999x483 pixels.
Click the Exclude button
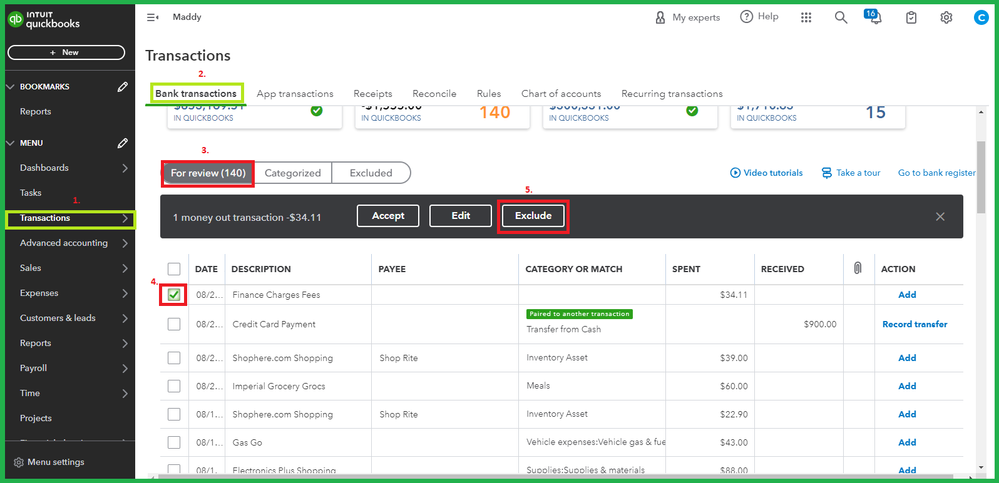[x=533, y=216]
